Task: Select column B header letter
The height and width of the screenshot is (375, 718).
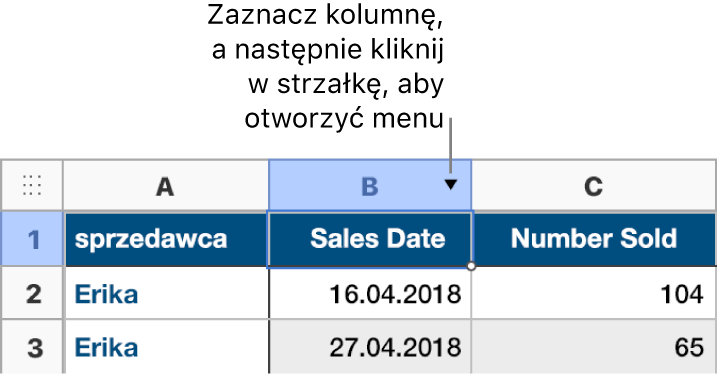Action: 370,186
